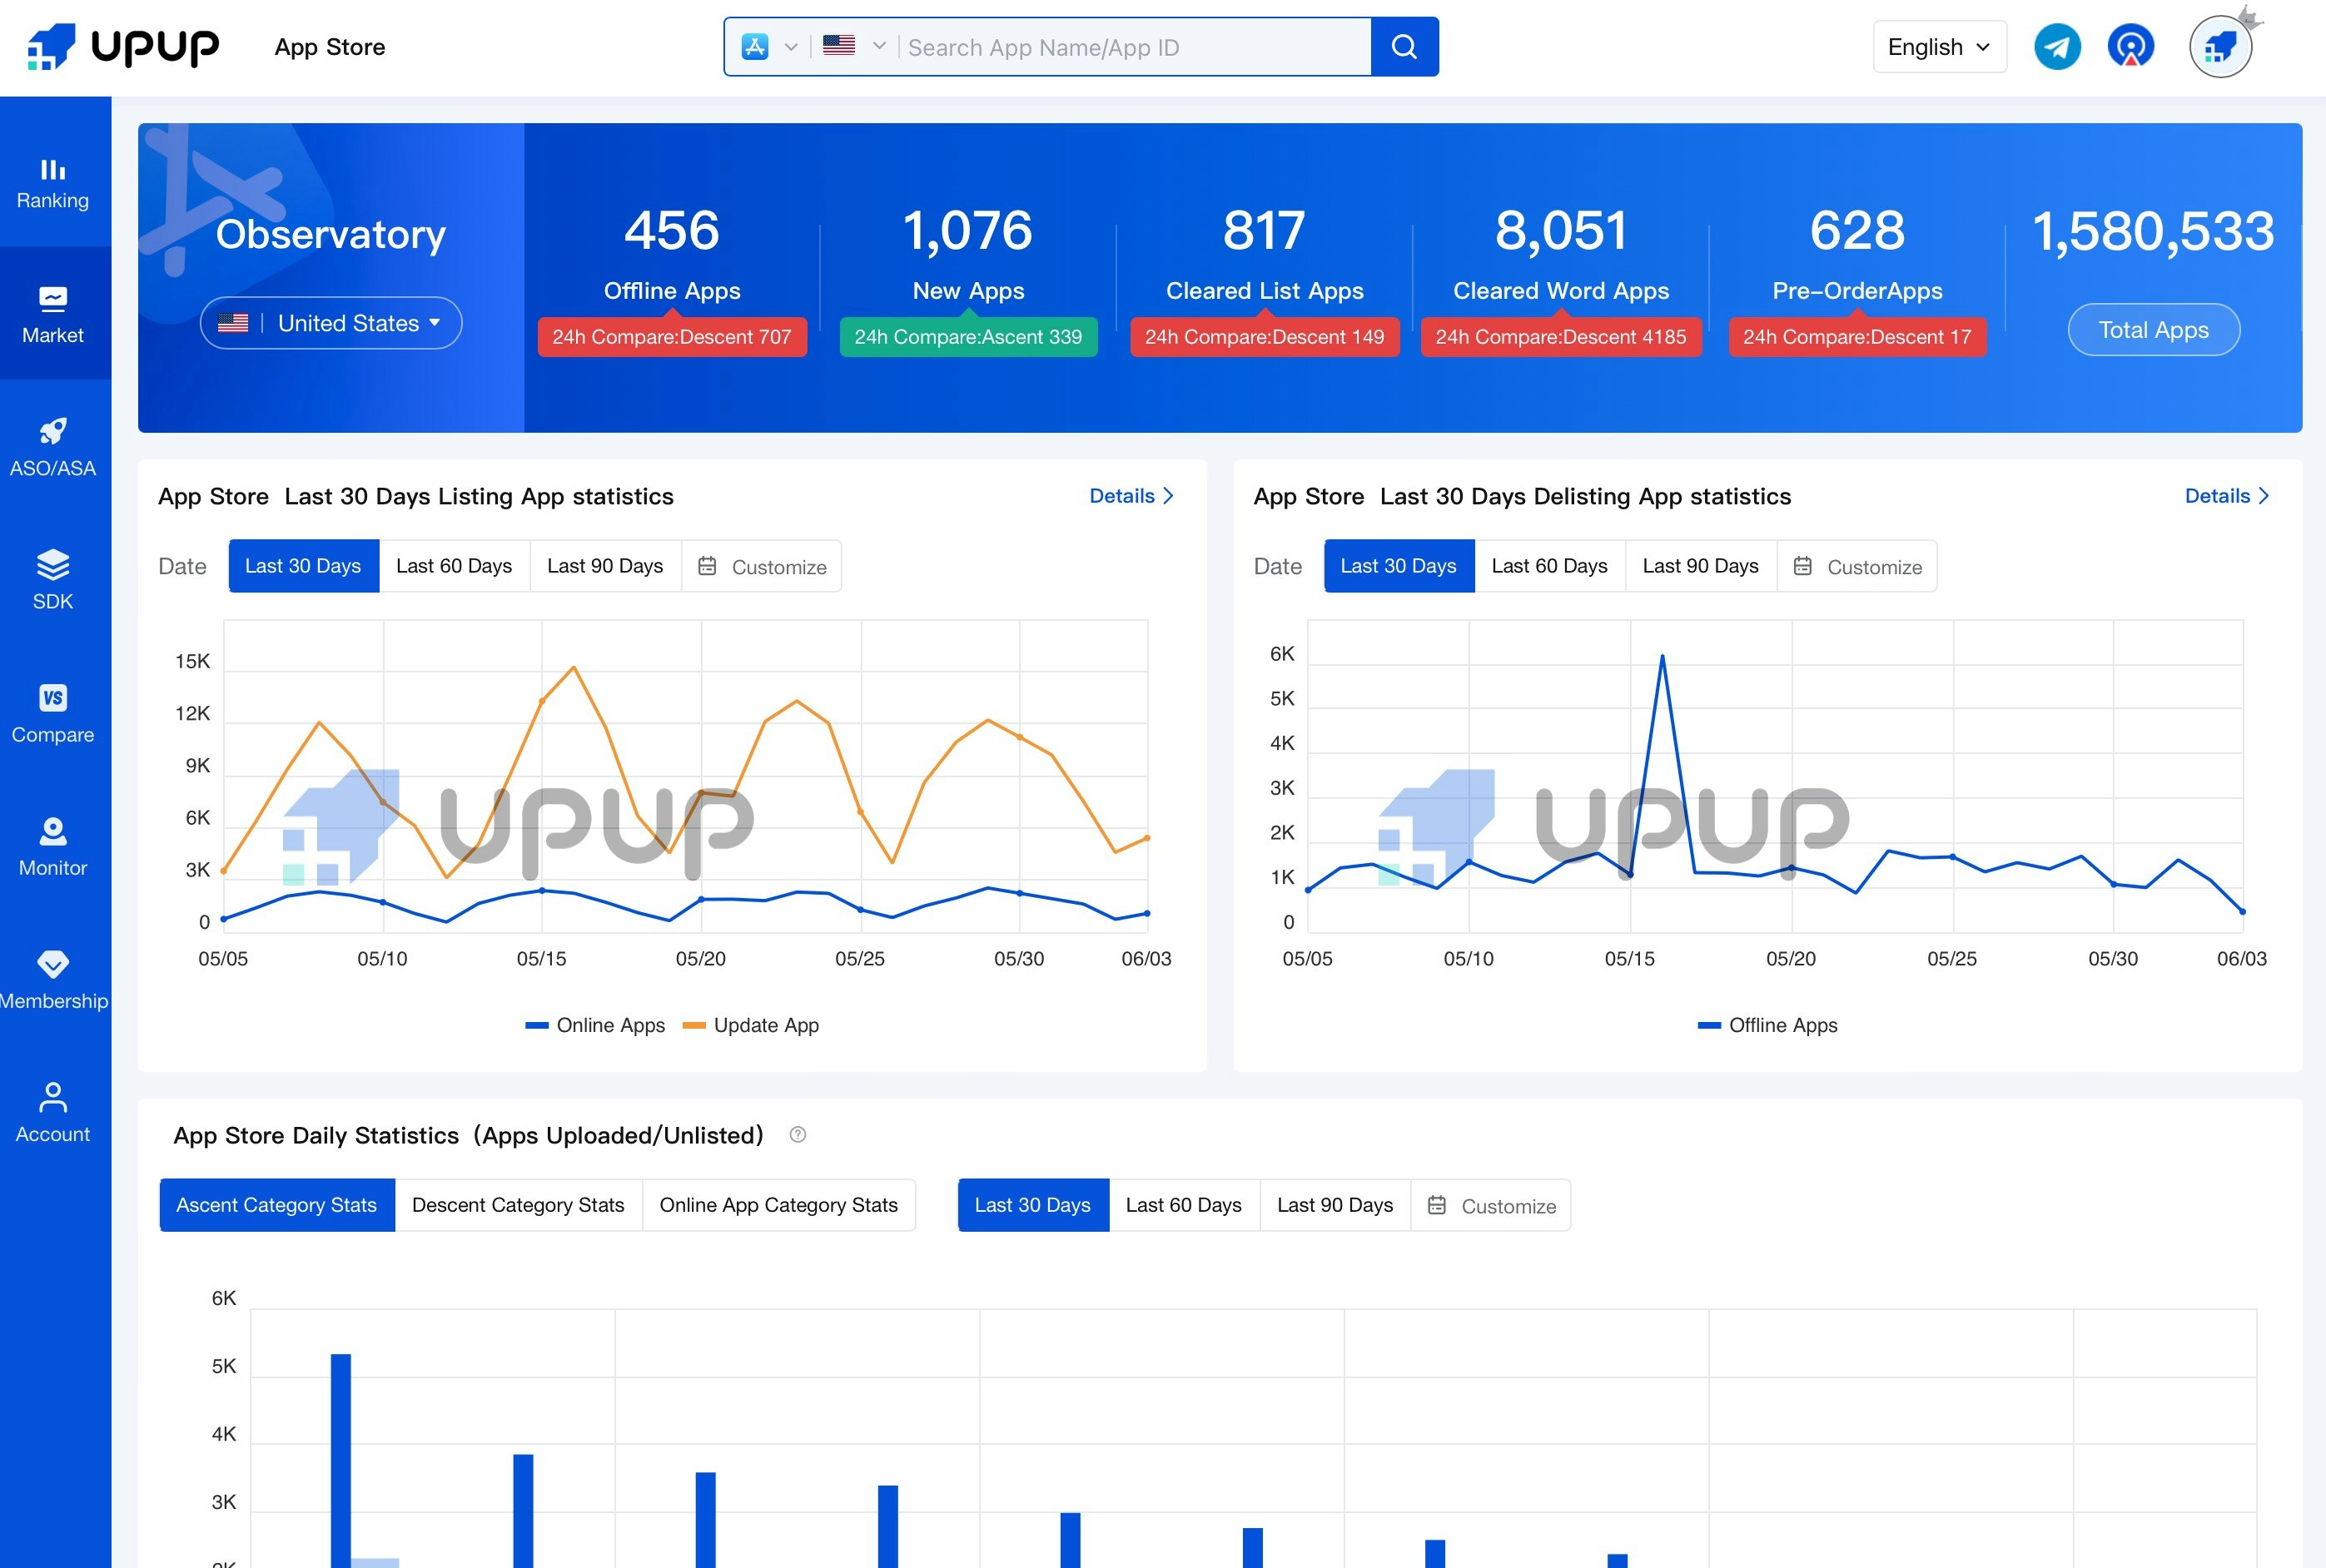Open the country flag dropdown in the search bar
The image size is (2326, 1568).
[854, 46]
